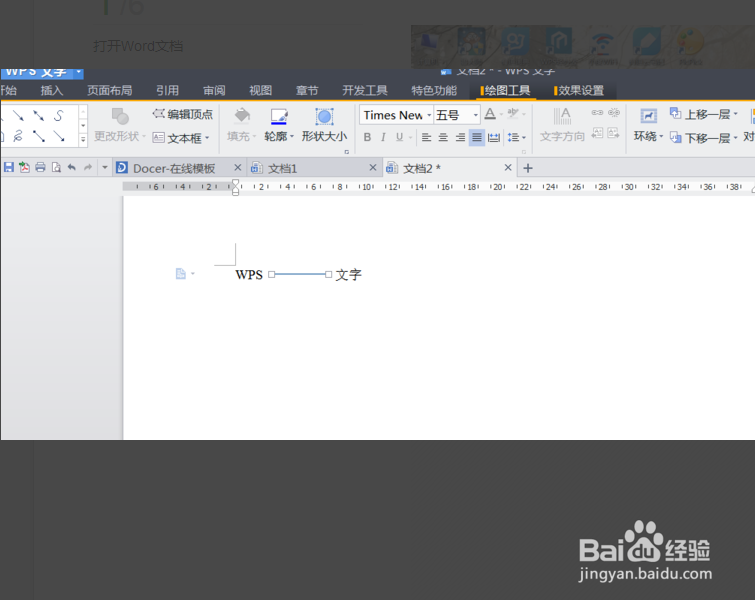Viewport: 755px width, 600px height.
Task: Open the 章节 ribbon tab
Action: (x=307, y=91)
